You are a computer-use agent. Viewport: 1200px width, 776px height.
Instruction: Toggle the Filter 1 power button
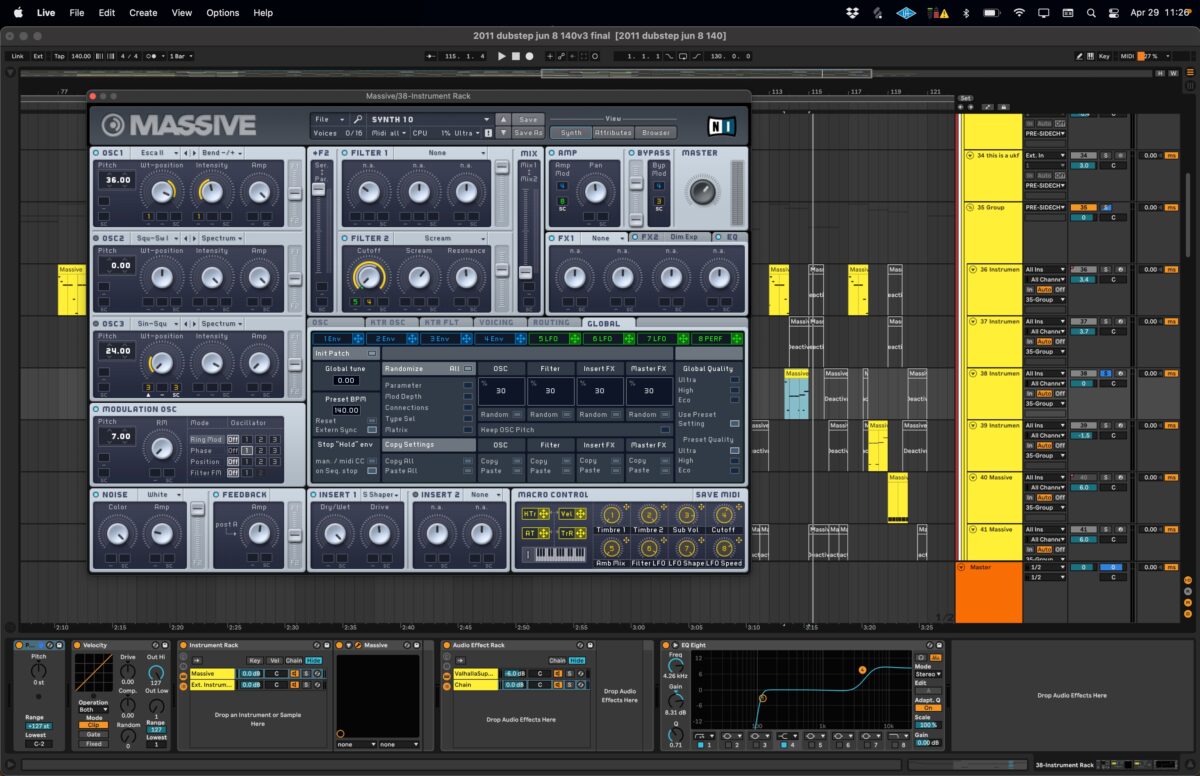344,153
